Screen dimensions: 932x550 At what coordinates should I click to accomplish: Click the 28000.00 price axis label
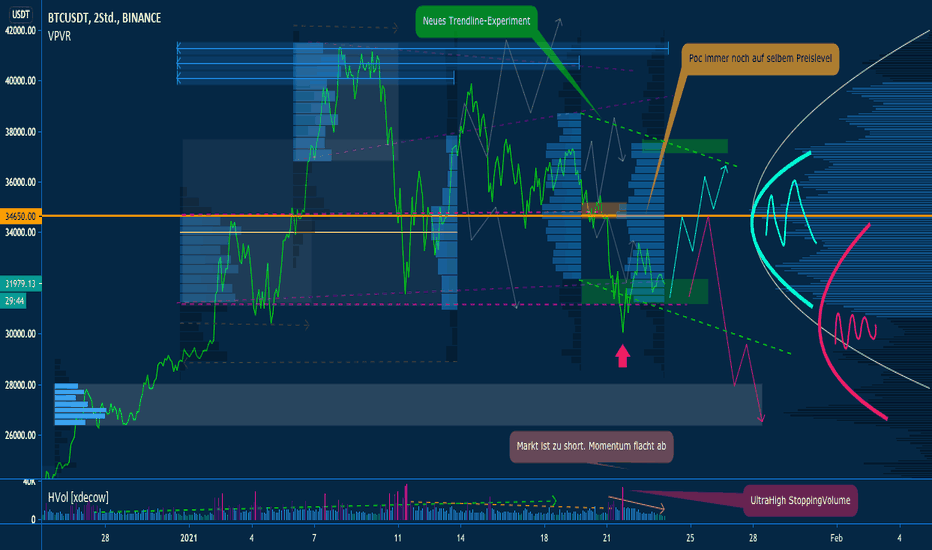20,385
